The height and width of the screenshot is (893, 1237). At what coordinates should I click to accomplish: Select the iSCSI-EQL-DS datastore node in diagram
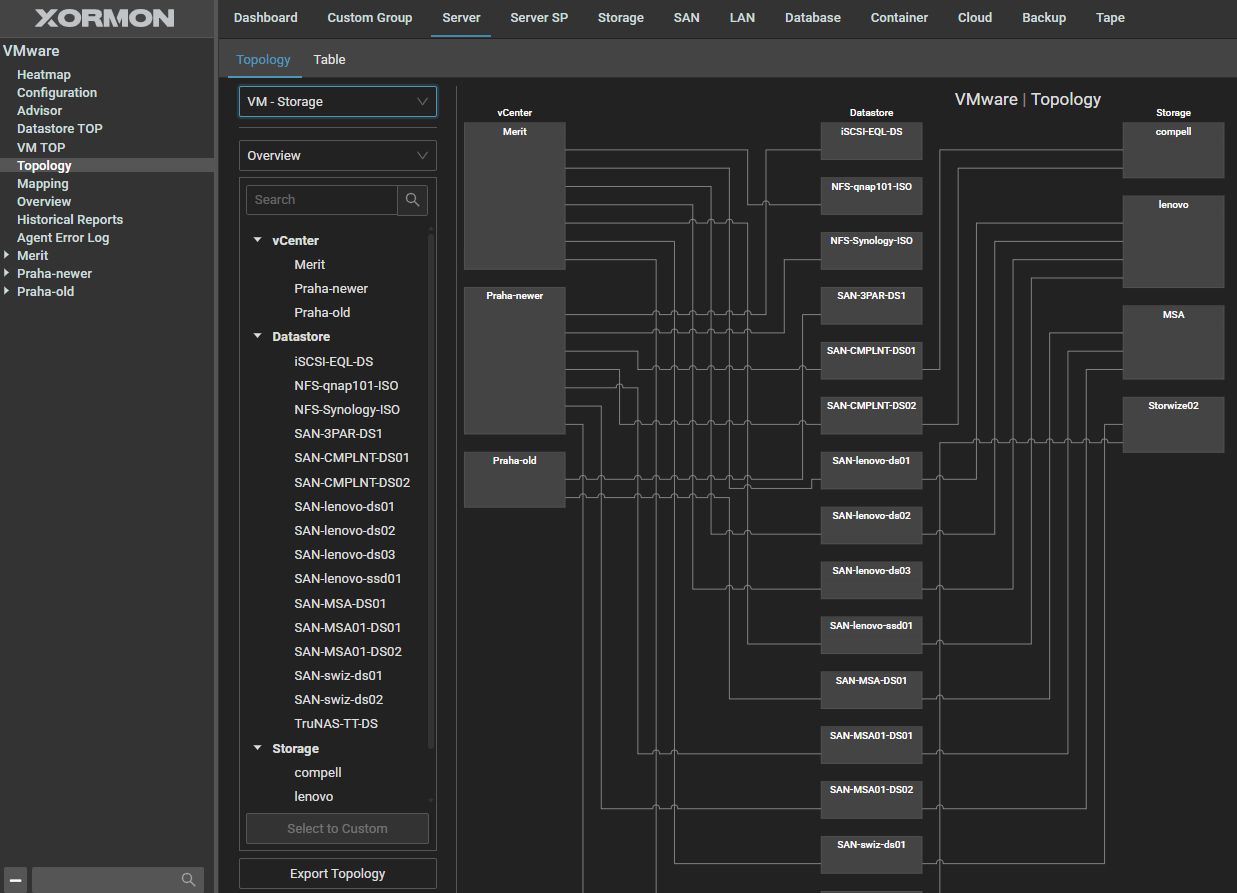click(871, 141)
